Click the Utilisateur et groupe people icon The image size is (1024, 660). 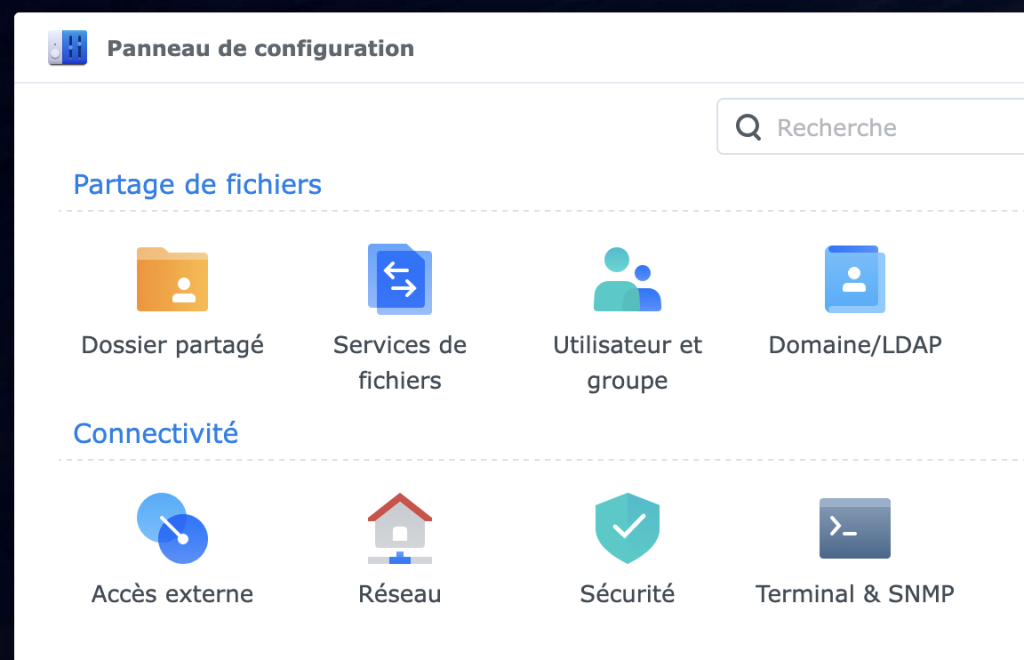pyautogui.click(x=627, y=279)
